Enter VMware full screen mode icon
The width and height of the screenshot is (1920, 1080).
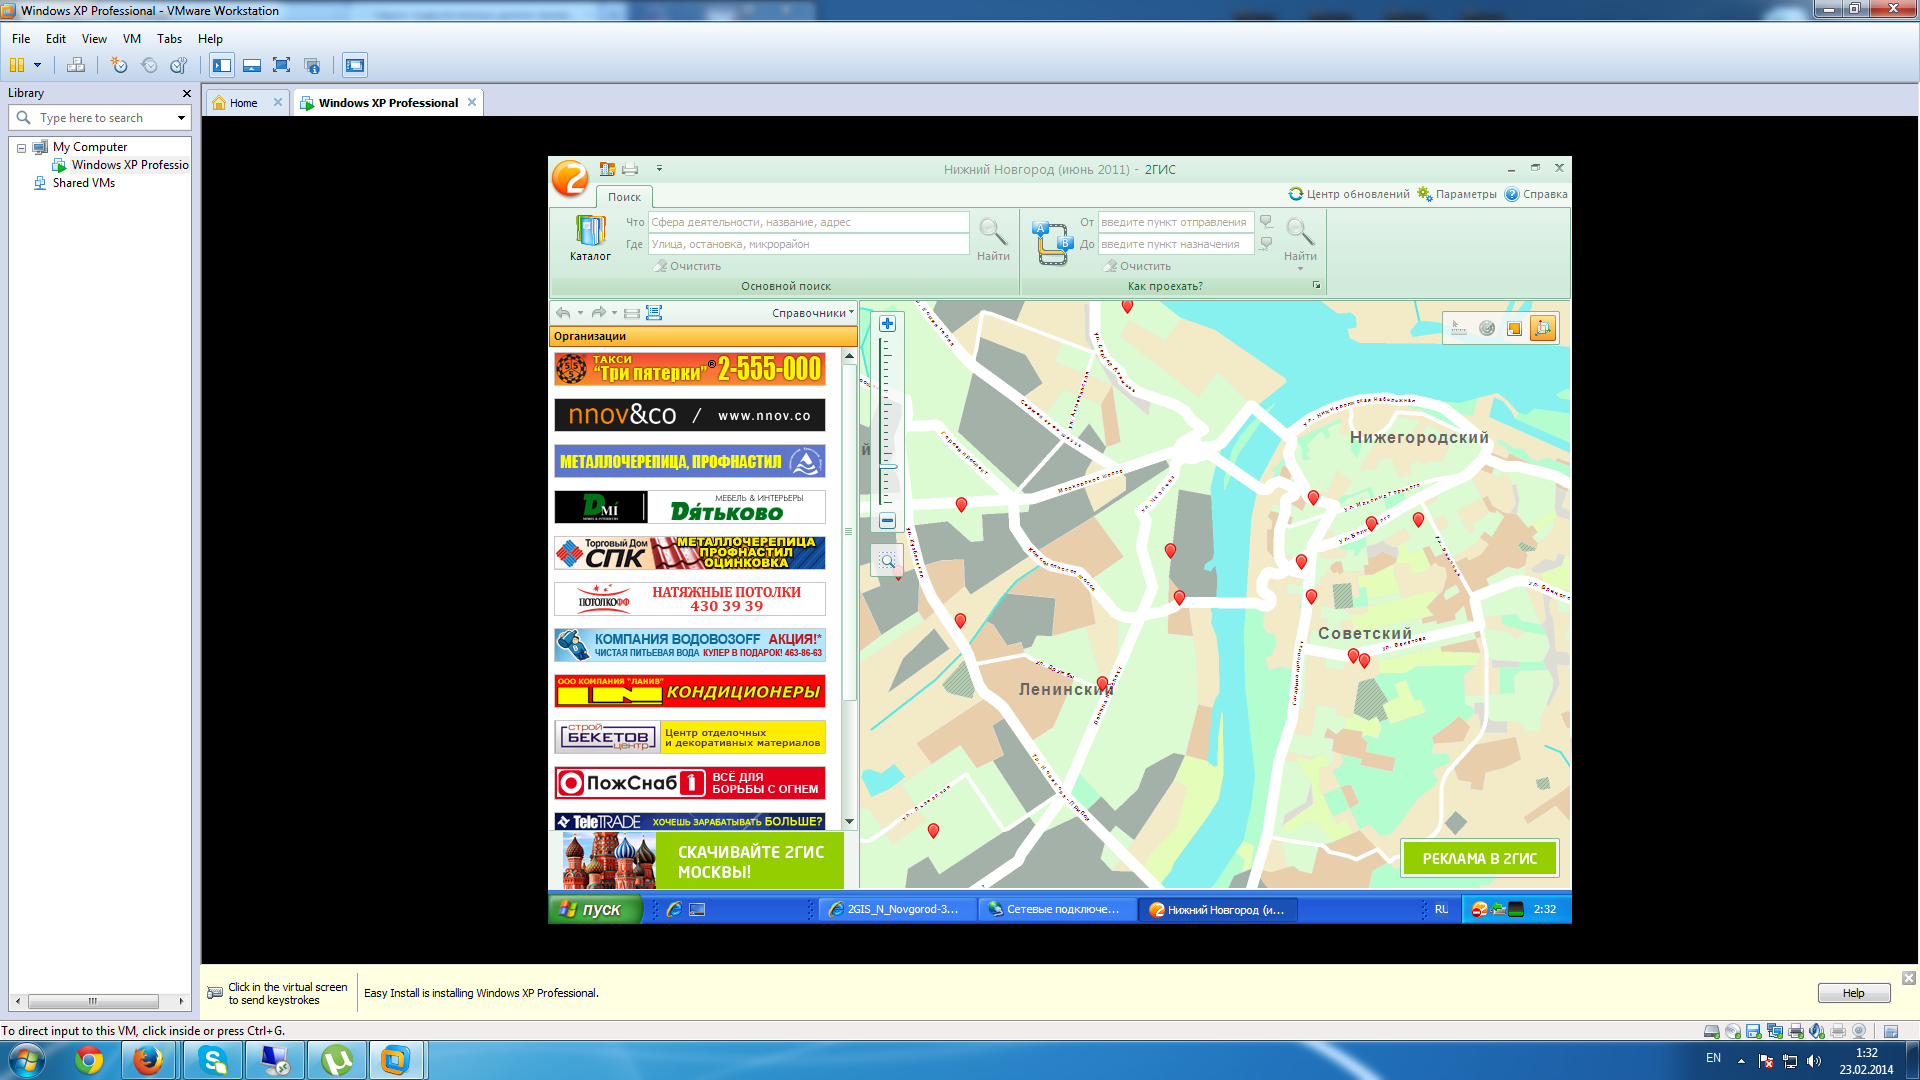(x=282, y=65)
